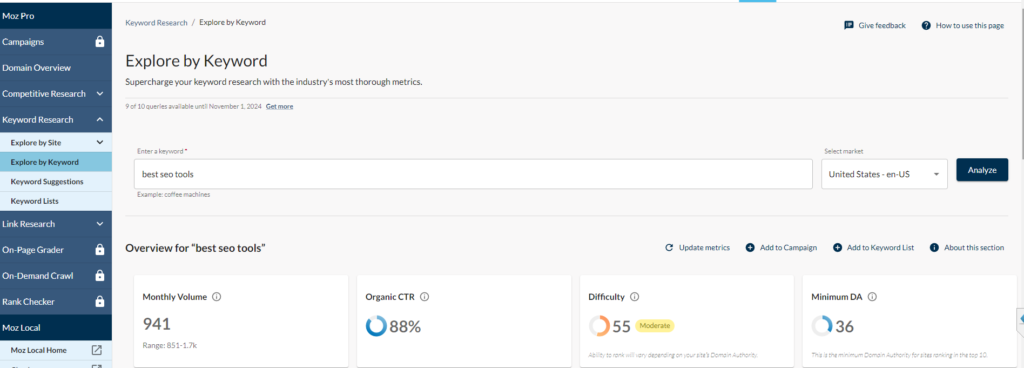Image resolution: width=1024 pixels, height=368 pixels.
Task: Click the keyword input field
Action: click(473, 174)
